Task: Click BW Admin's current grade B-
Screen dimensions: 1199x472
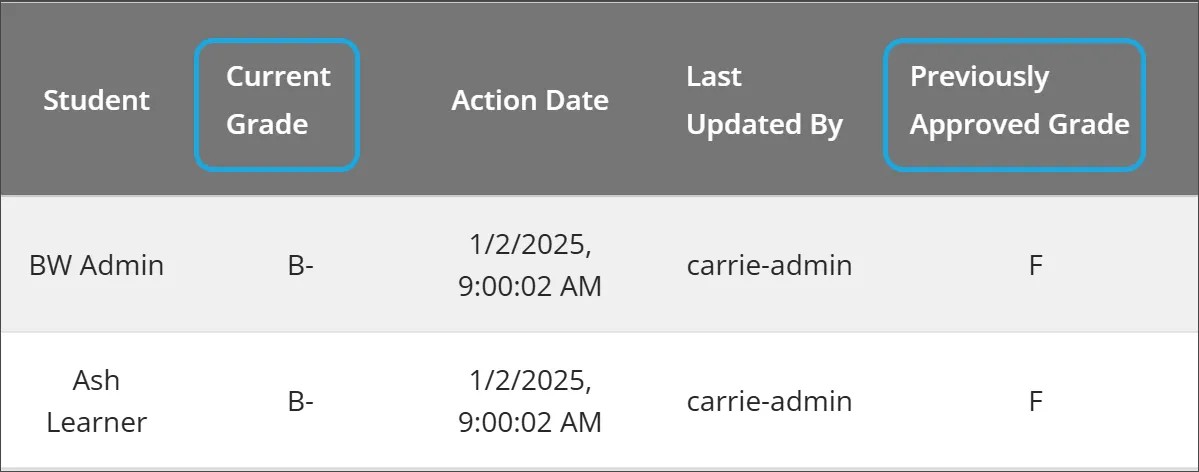Action: click(300, 265)
